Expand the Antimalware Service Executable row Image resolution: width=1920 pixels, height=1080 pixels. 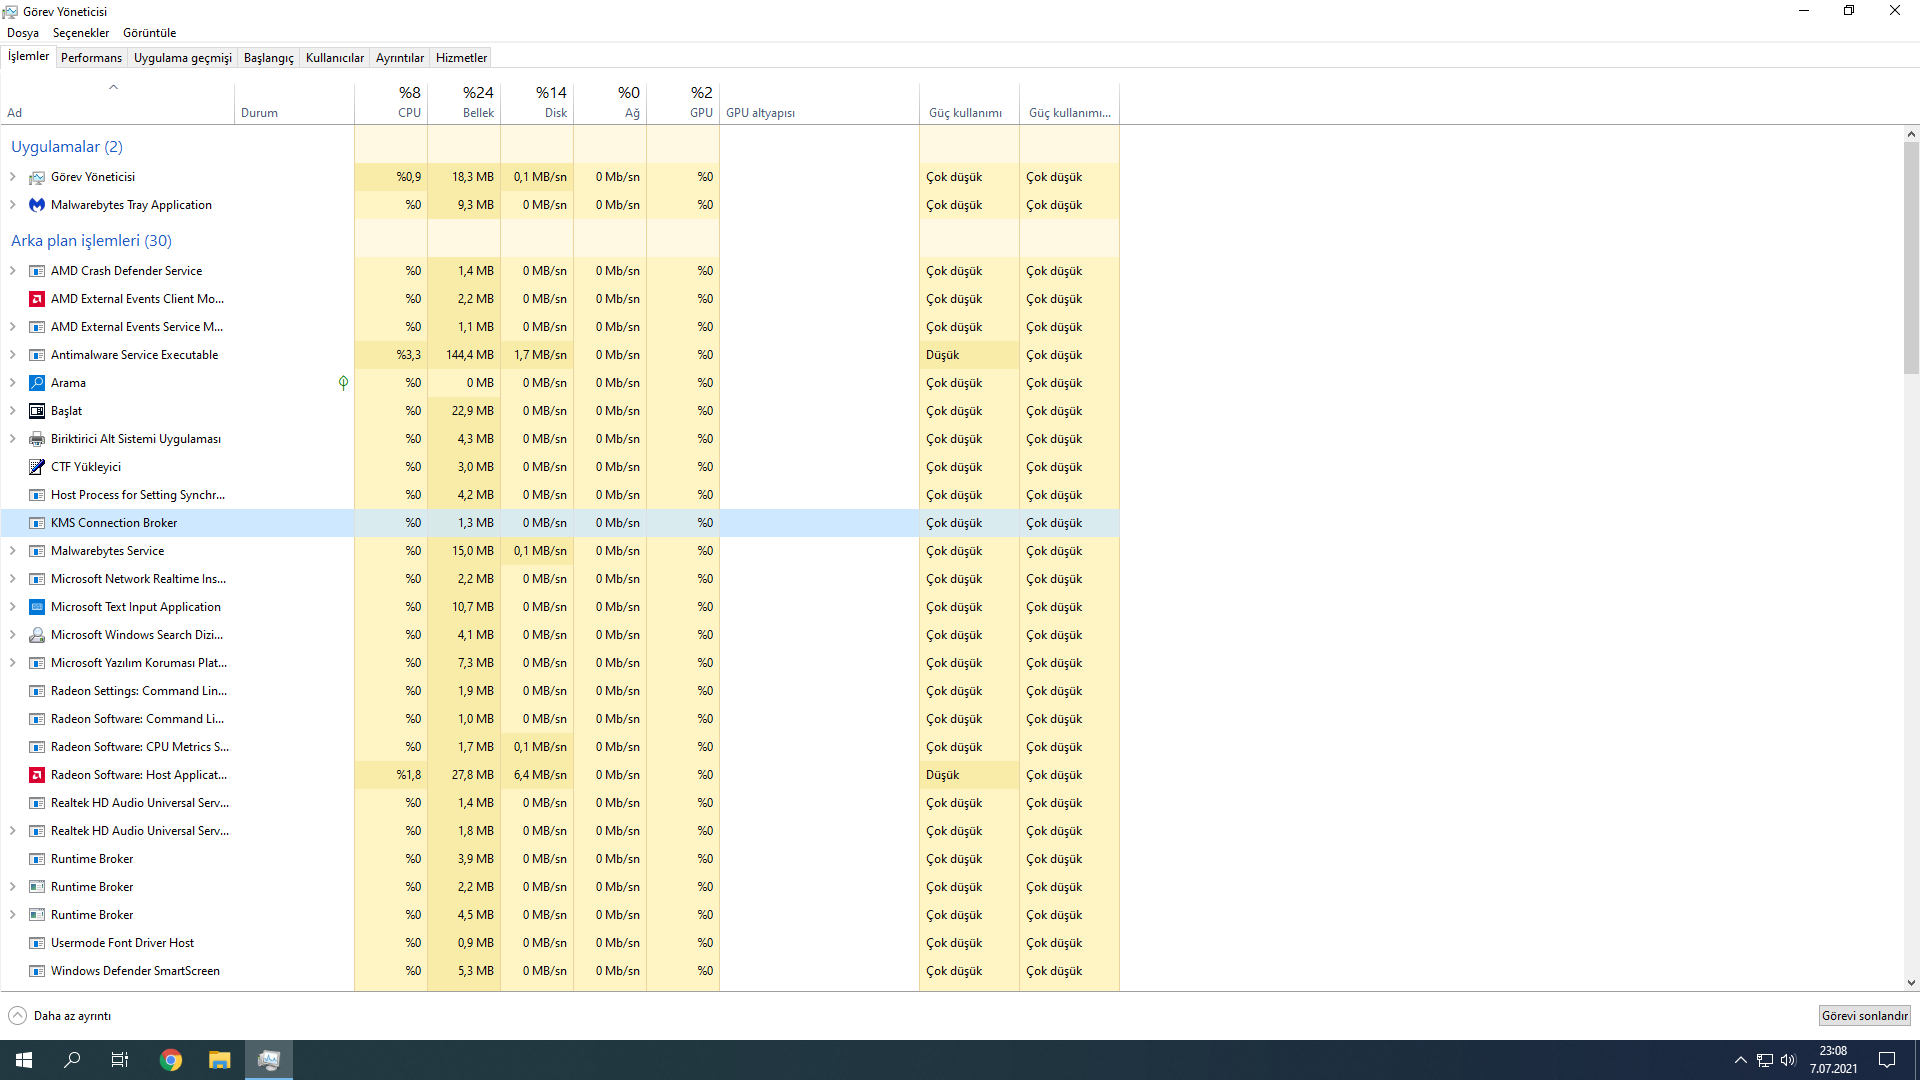coord(13,355)
